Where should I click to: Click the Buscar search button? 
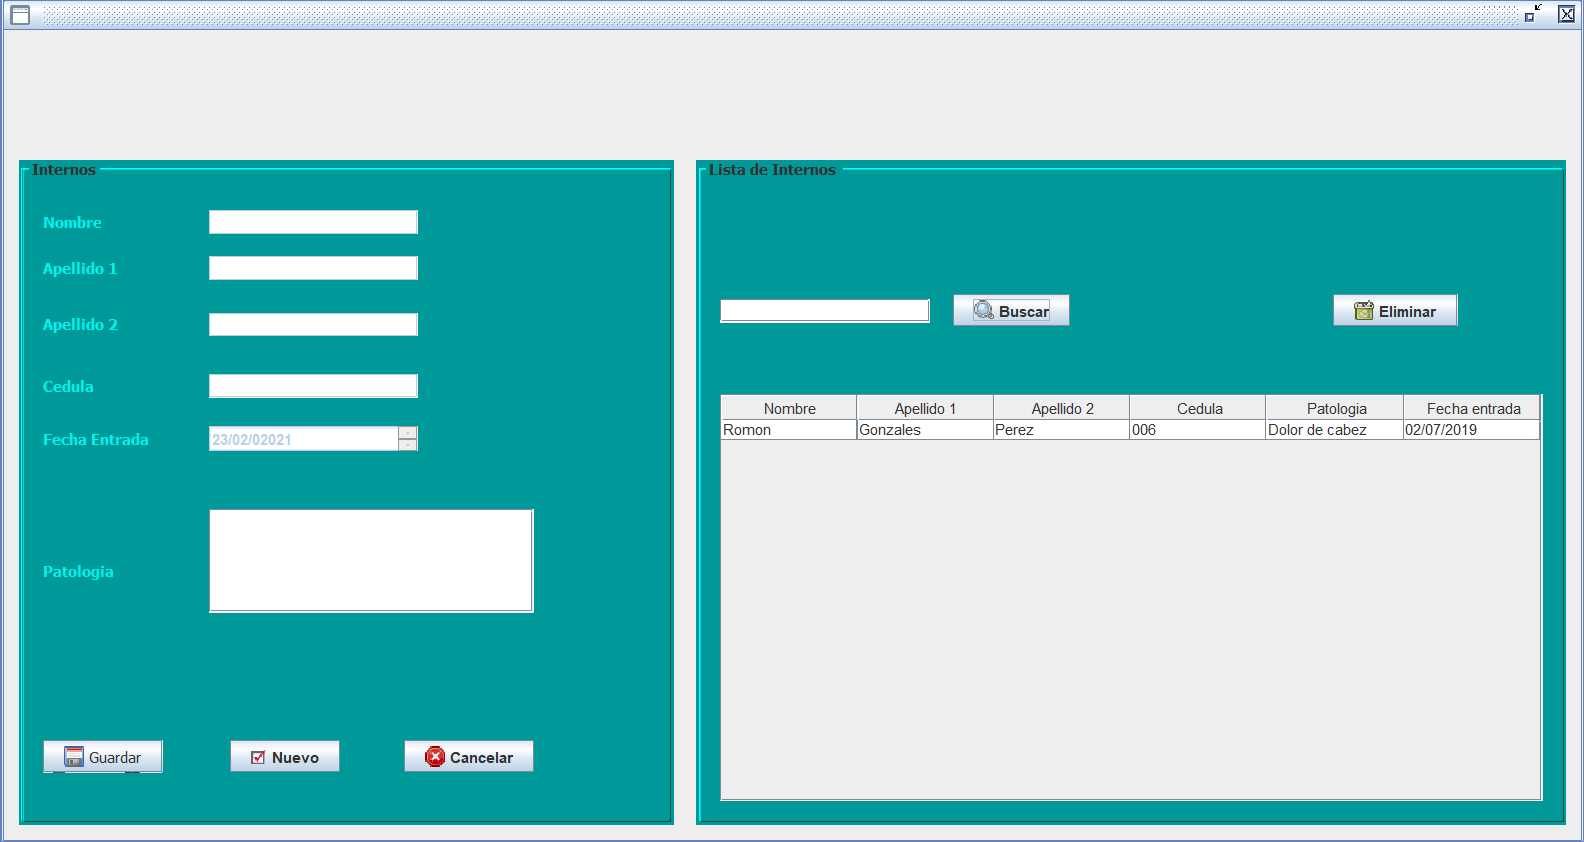pyautogui.click(x=1011, y=311)
